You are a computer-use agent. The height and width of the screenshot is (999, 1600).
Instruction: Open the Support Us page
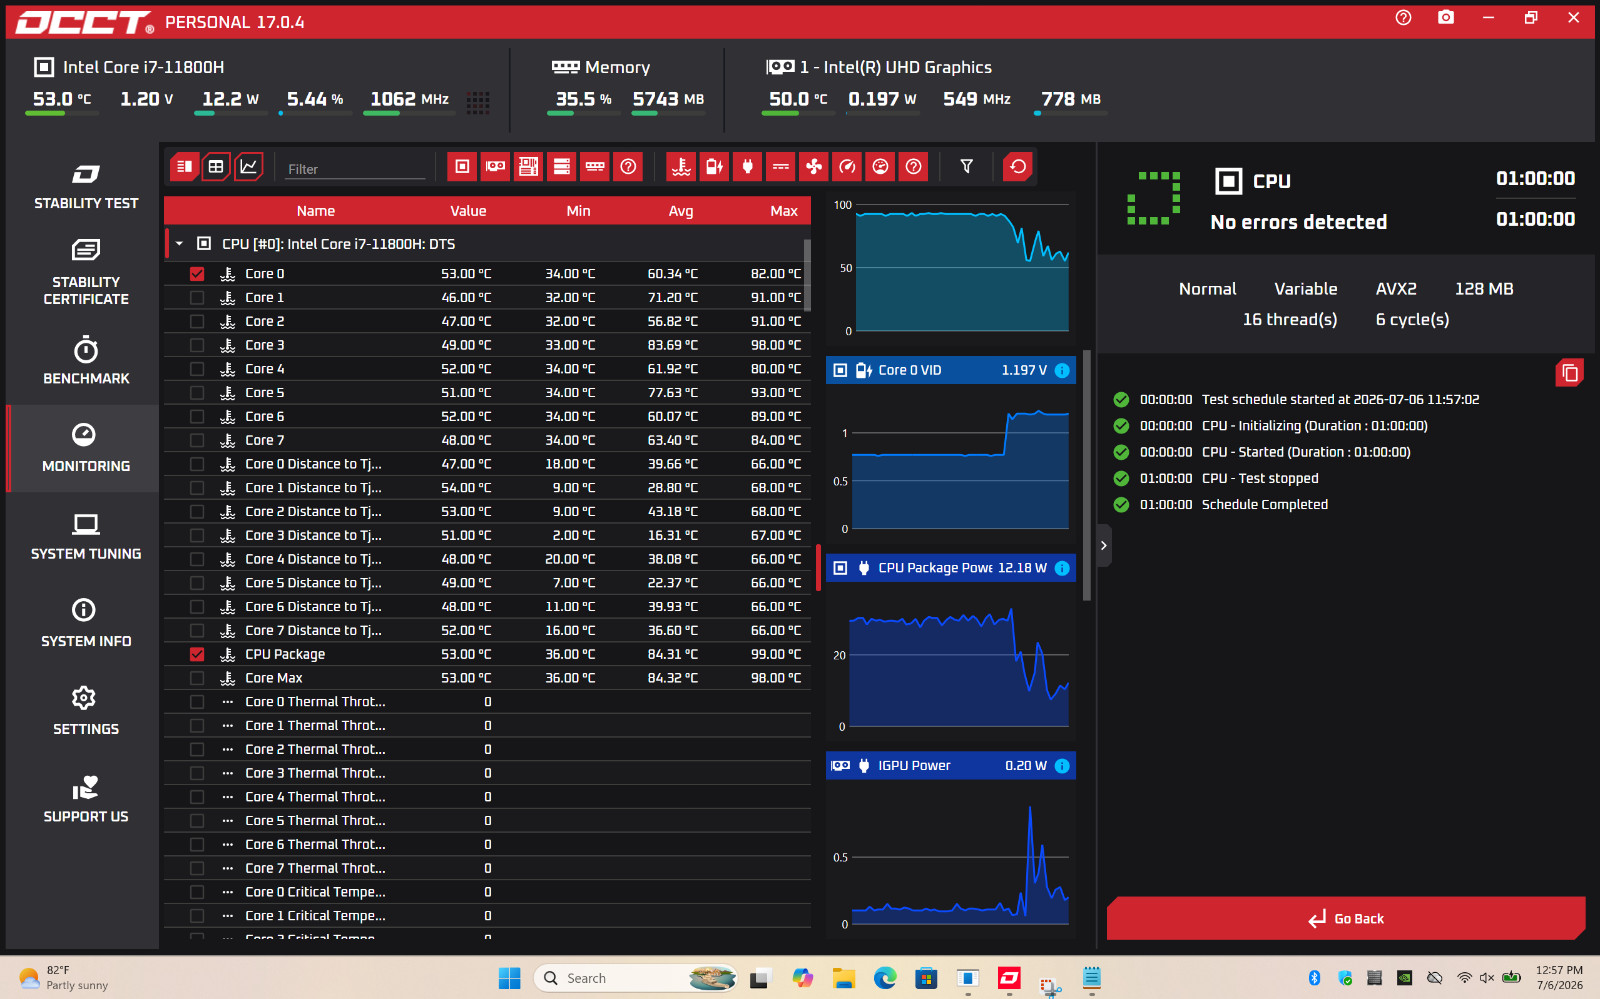point(86,799)
